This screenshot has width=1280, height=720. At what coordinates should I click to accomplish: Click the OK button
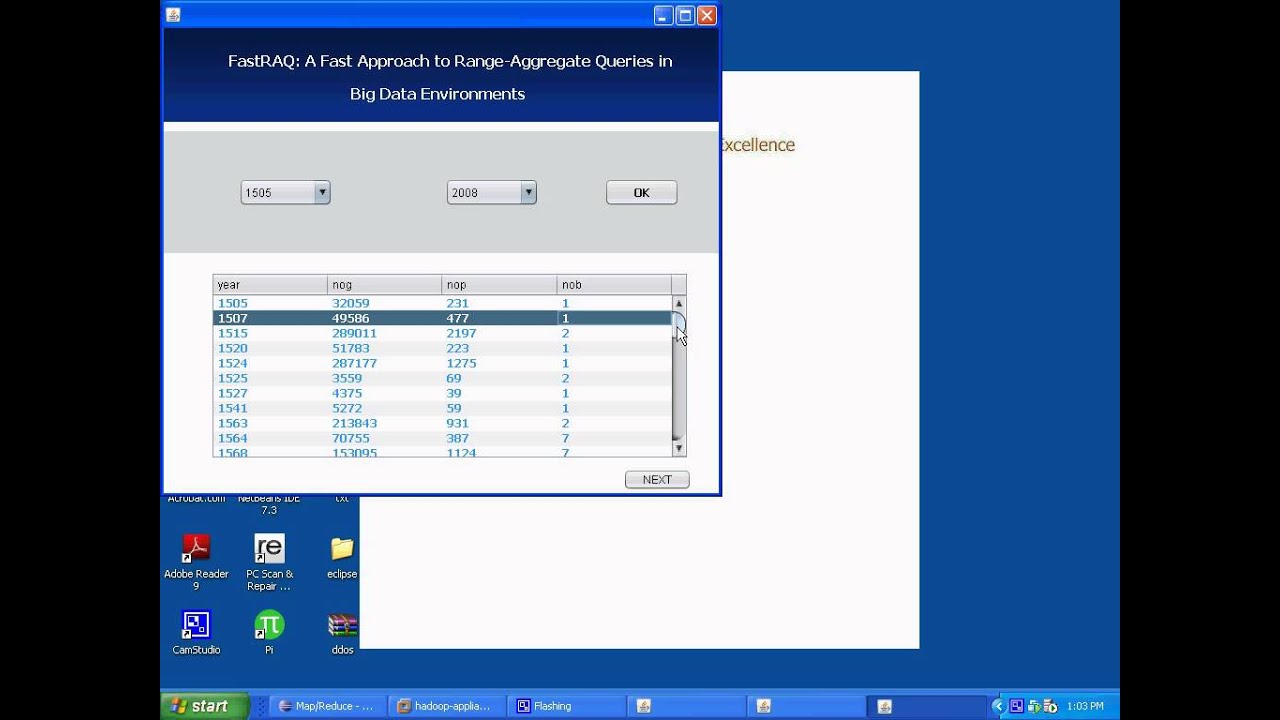point(641,192)
